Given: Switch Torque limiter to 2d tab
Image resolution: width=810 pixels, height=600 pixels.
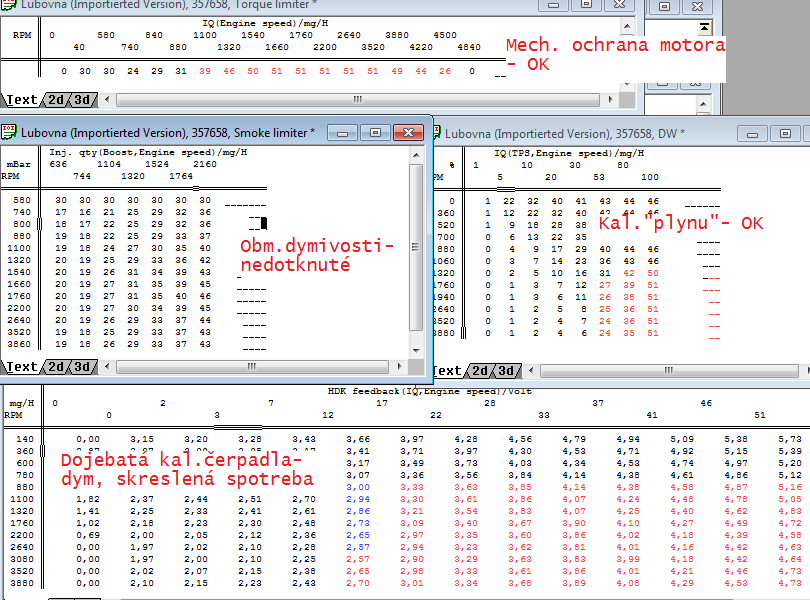Looking at the screenshot, I should (57, 100).
